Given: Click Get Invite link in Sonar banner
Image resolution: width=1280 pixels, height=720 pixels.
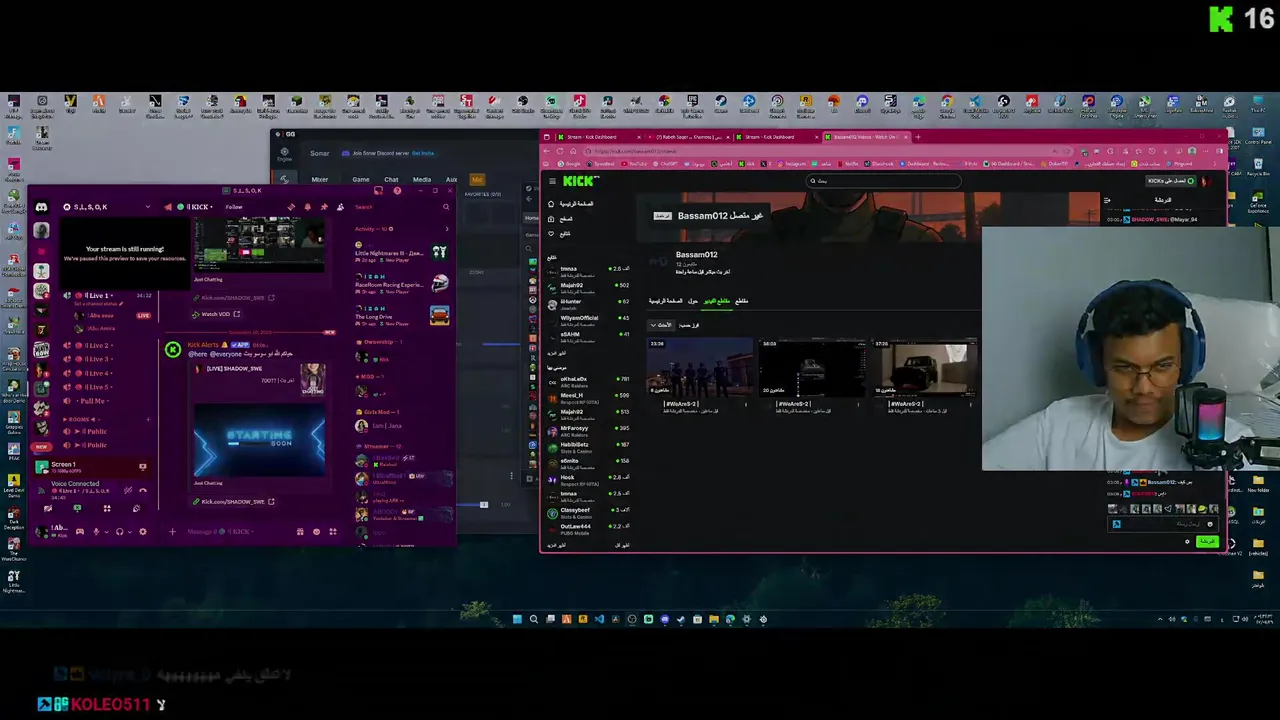Looking at the screenshot, I should [x=423, y=153].
